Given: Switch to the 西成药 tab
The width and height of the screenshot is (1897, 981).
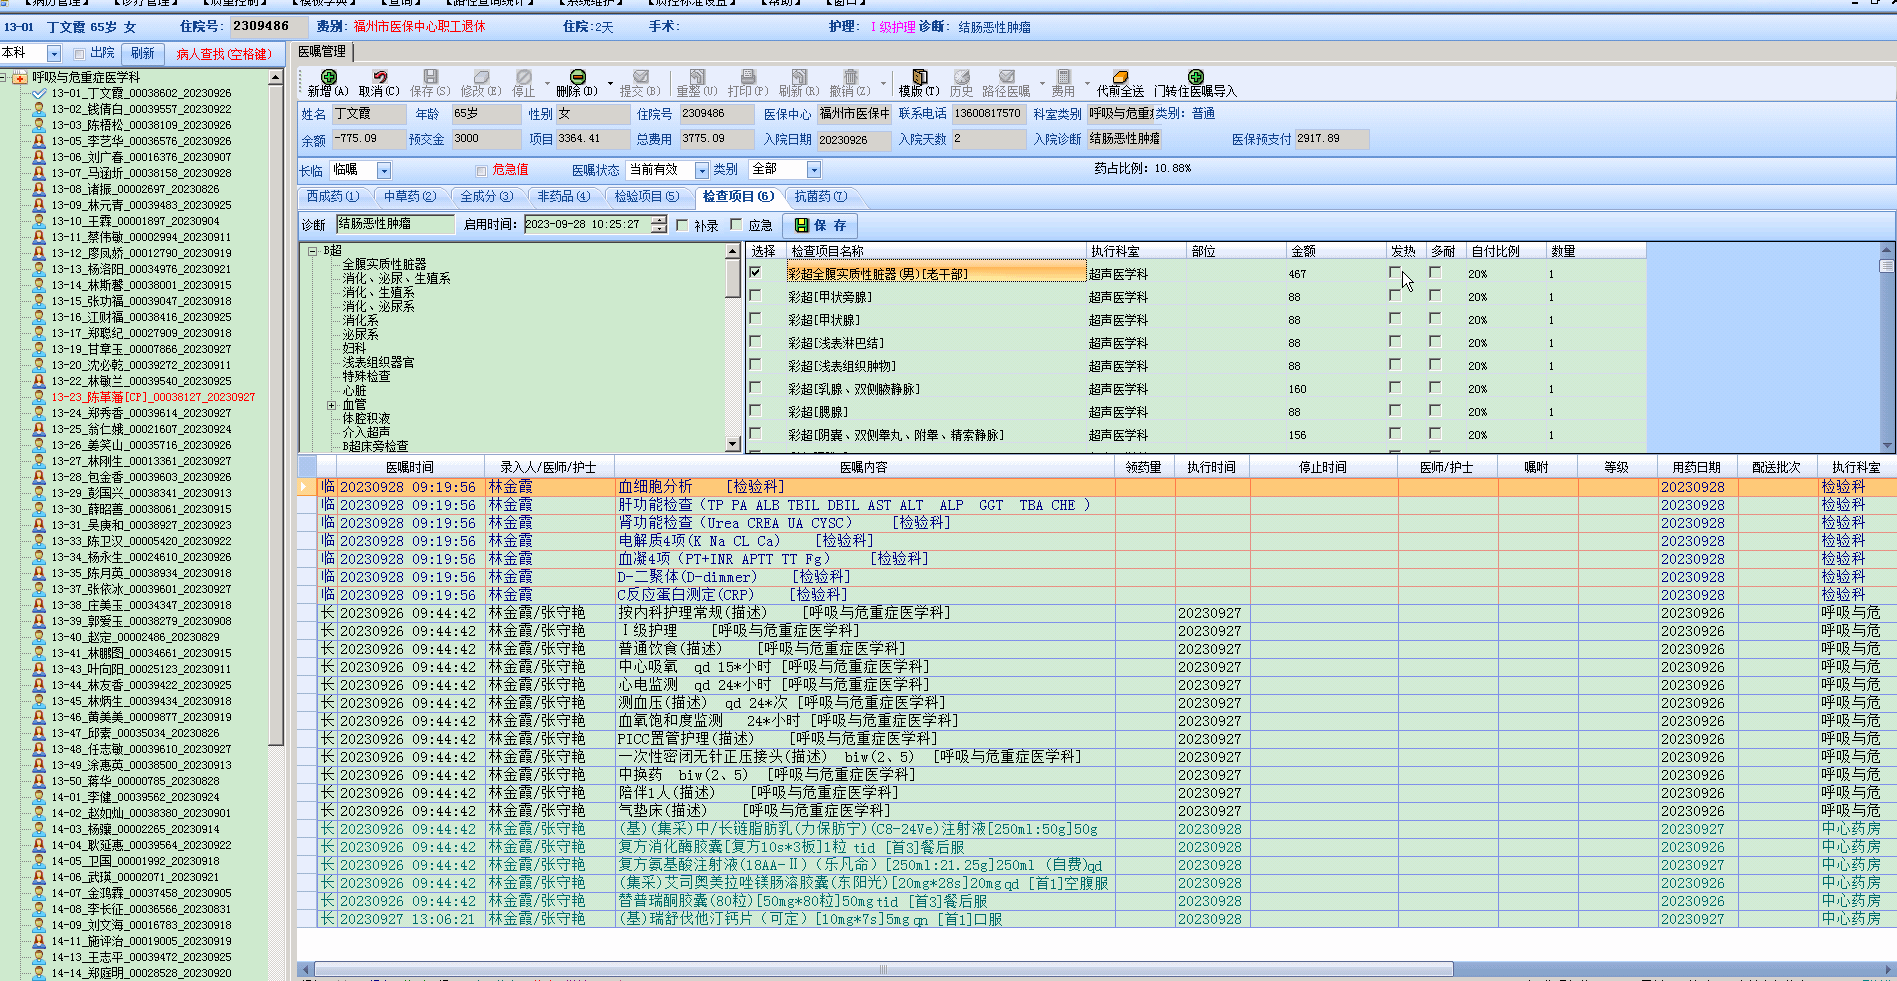Looking at the screenshot, I should [x=333, y=196].
